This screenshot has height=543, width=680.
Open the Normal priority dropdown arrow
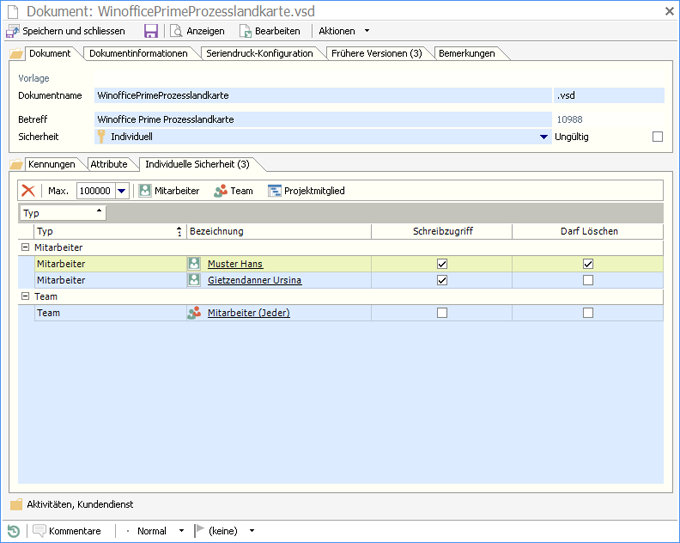(x=181, y=531)
